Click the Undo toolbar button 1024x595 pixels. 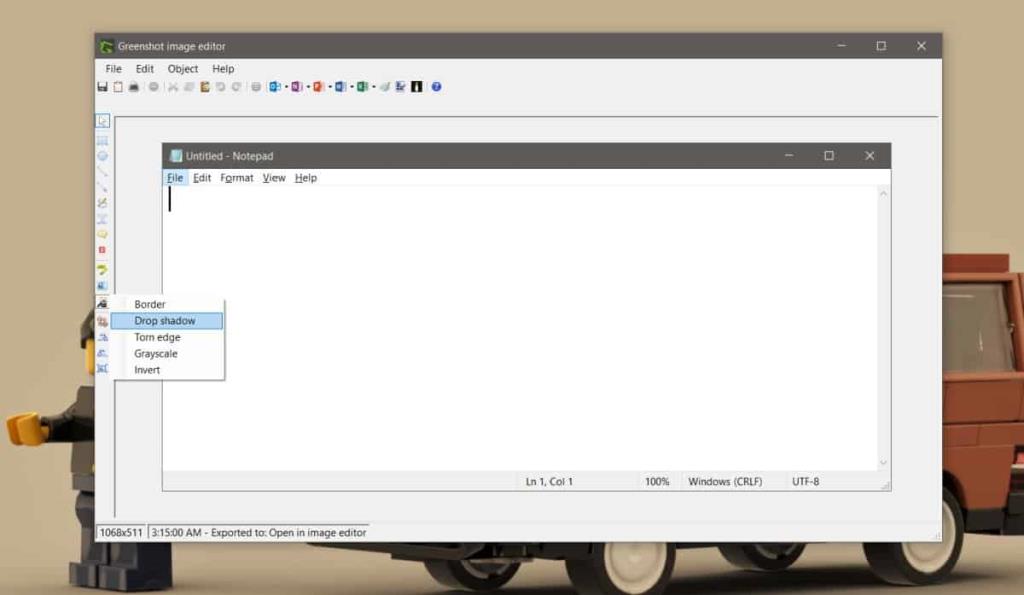pos(222,86)
